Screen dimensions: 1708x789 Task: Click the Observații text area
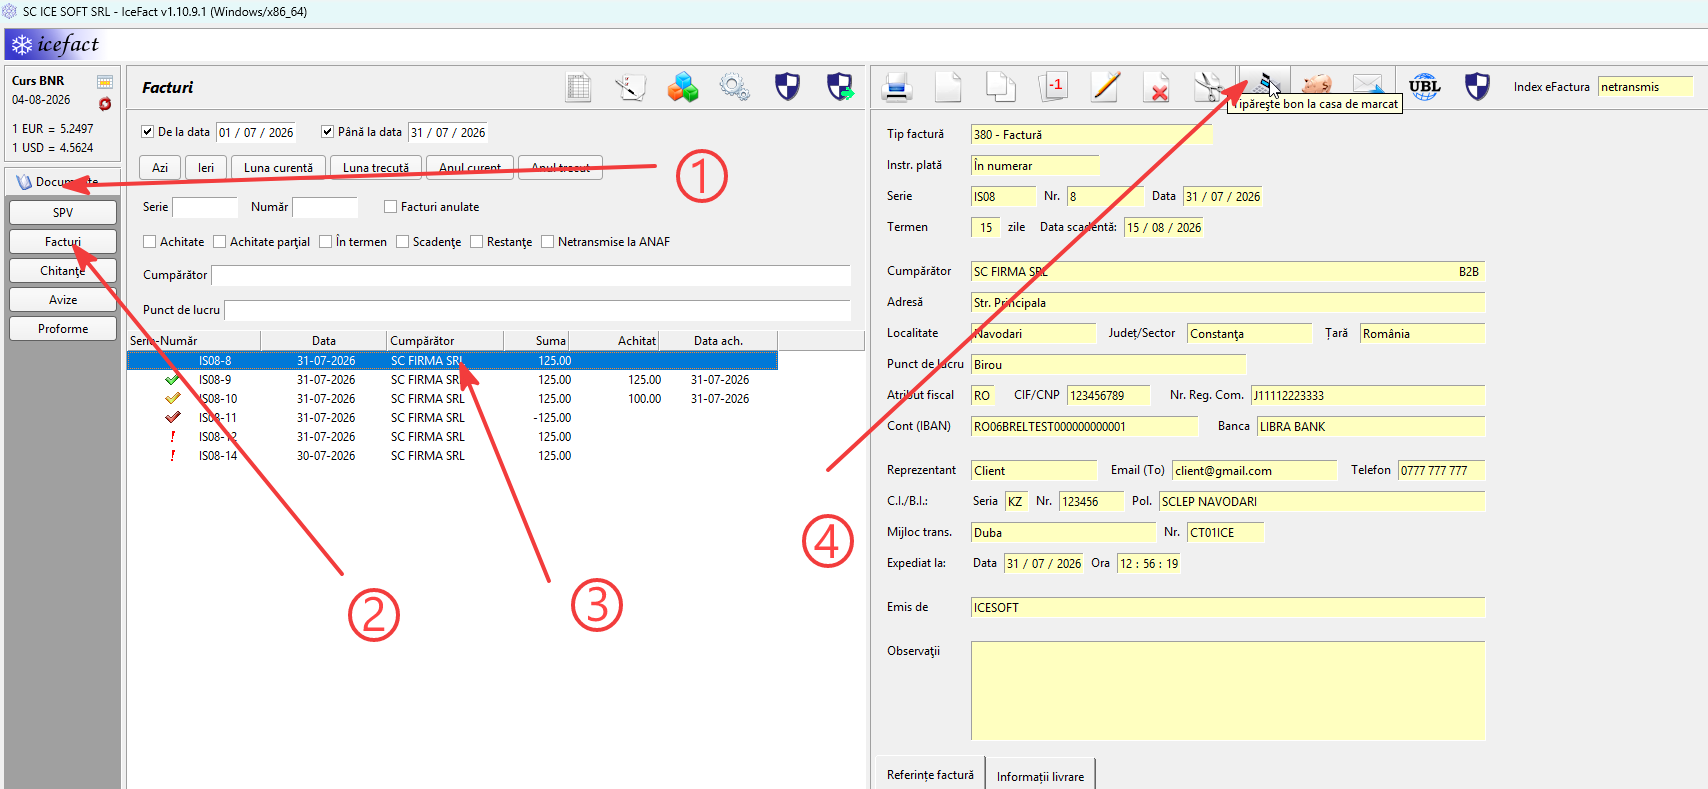pos(1228,691)
